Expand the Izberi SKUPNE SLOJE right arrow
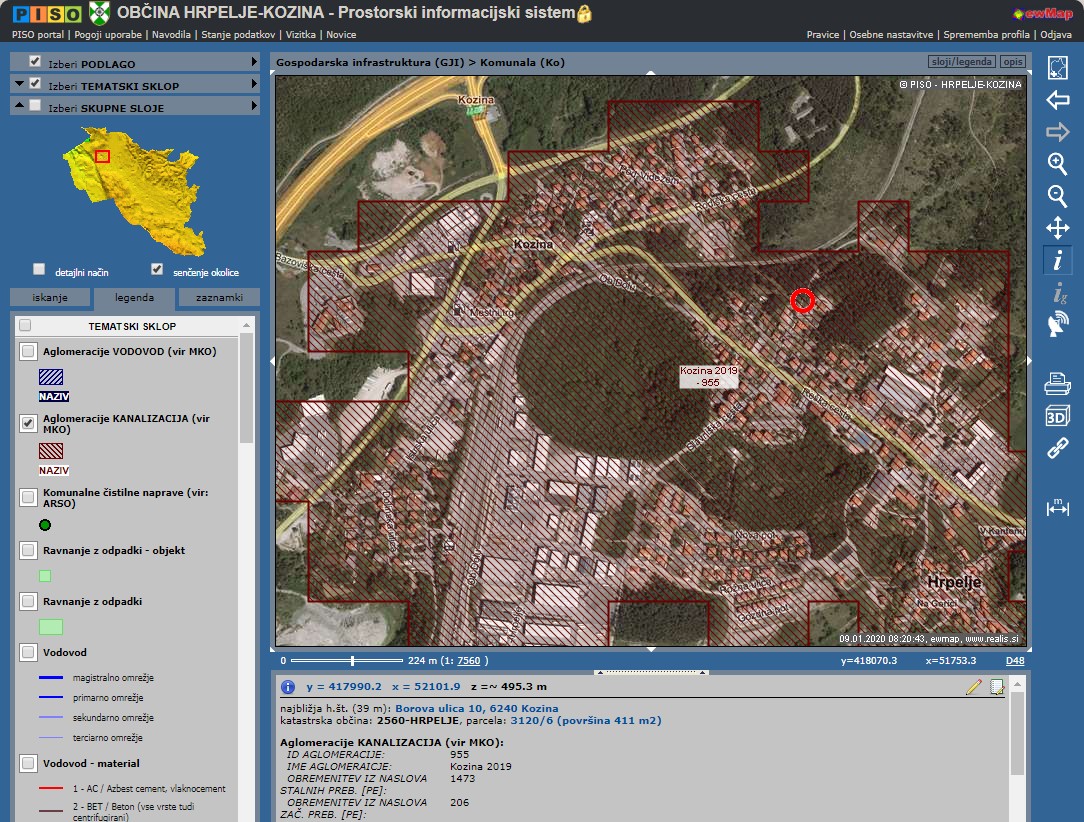 255,106
